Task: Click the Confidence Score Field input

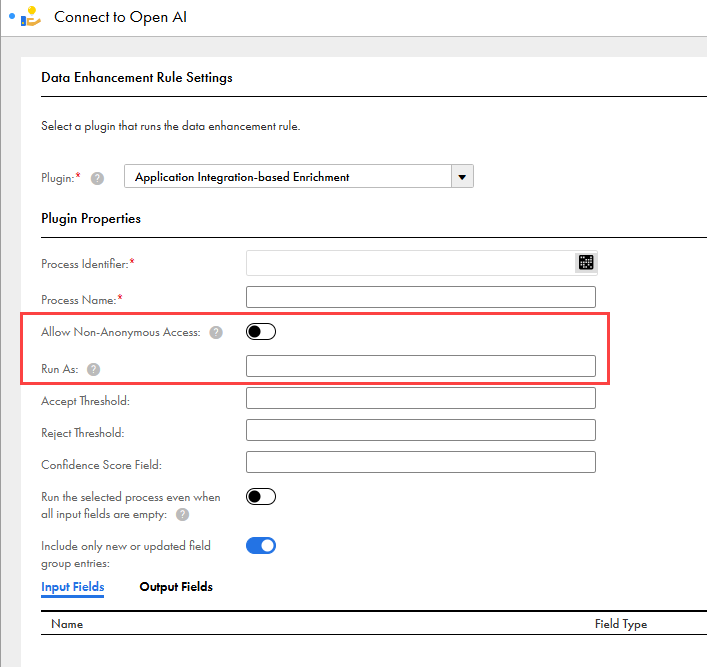Action: 421,462
